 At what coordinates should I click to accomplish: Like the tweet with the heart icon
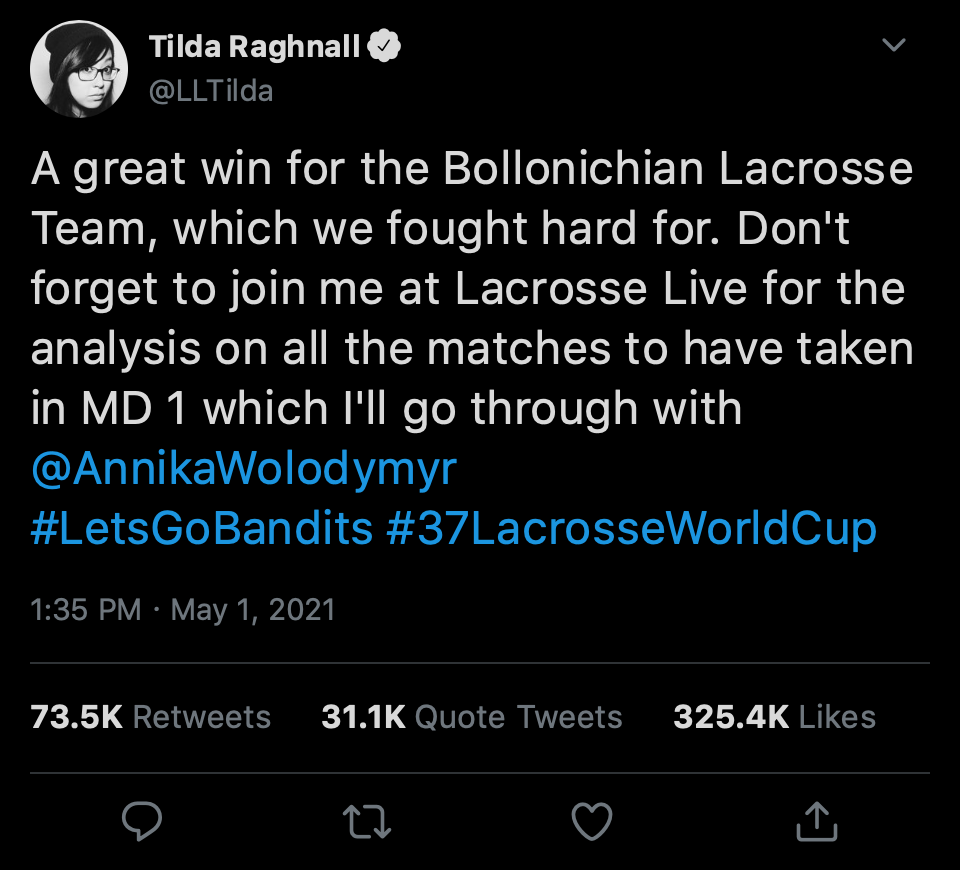(591, 821)
